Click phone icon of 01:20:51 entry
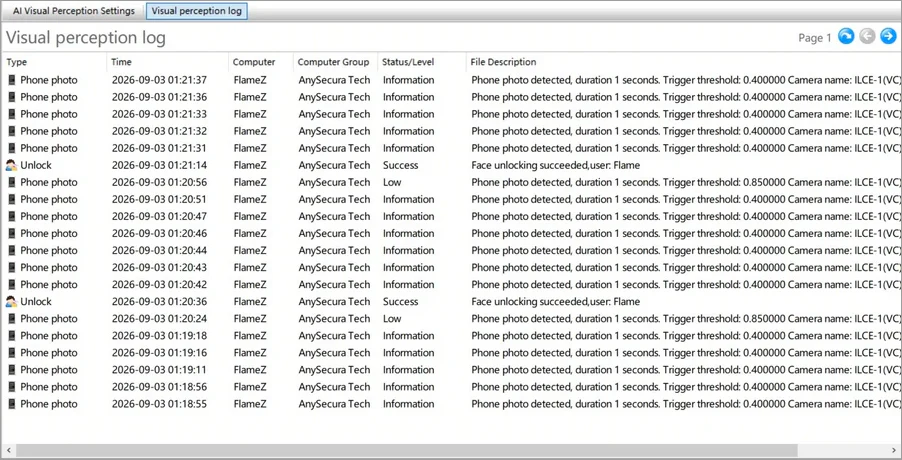902x460 pixels. pos(12,200)
